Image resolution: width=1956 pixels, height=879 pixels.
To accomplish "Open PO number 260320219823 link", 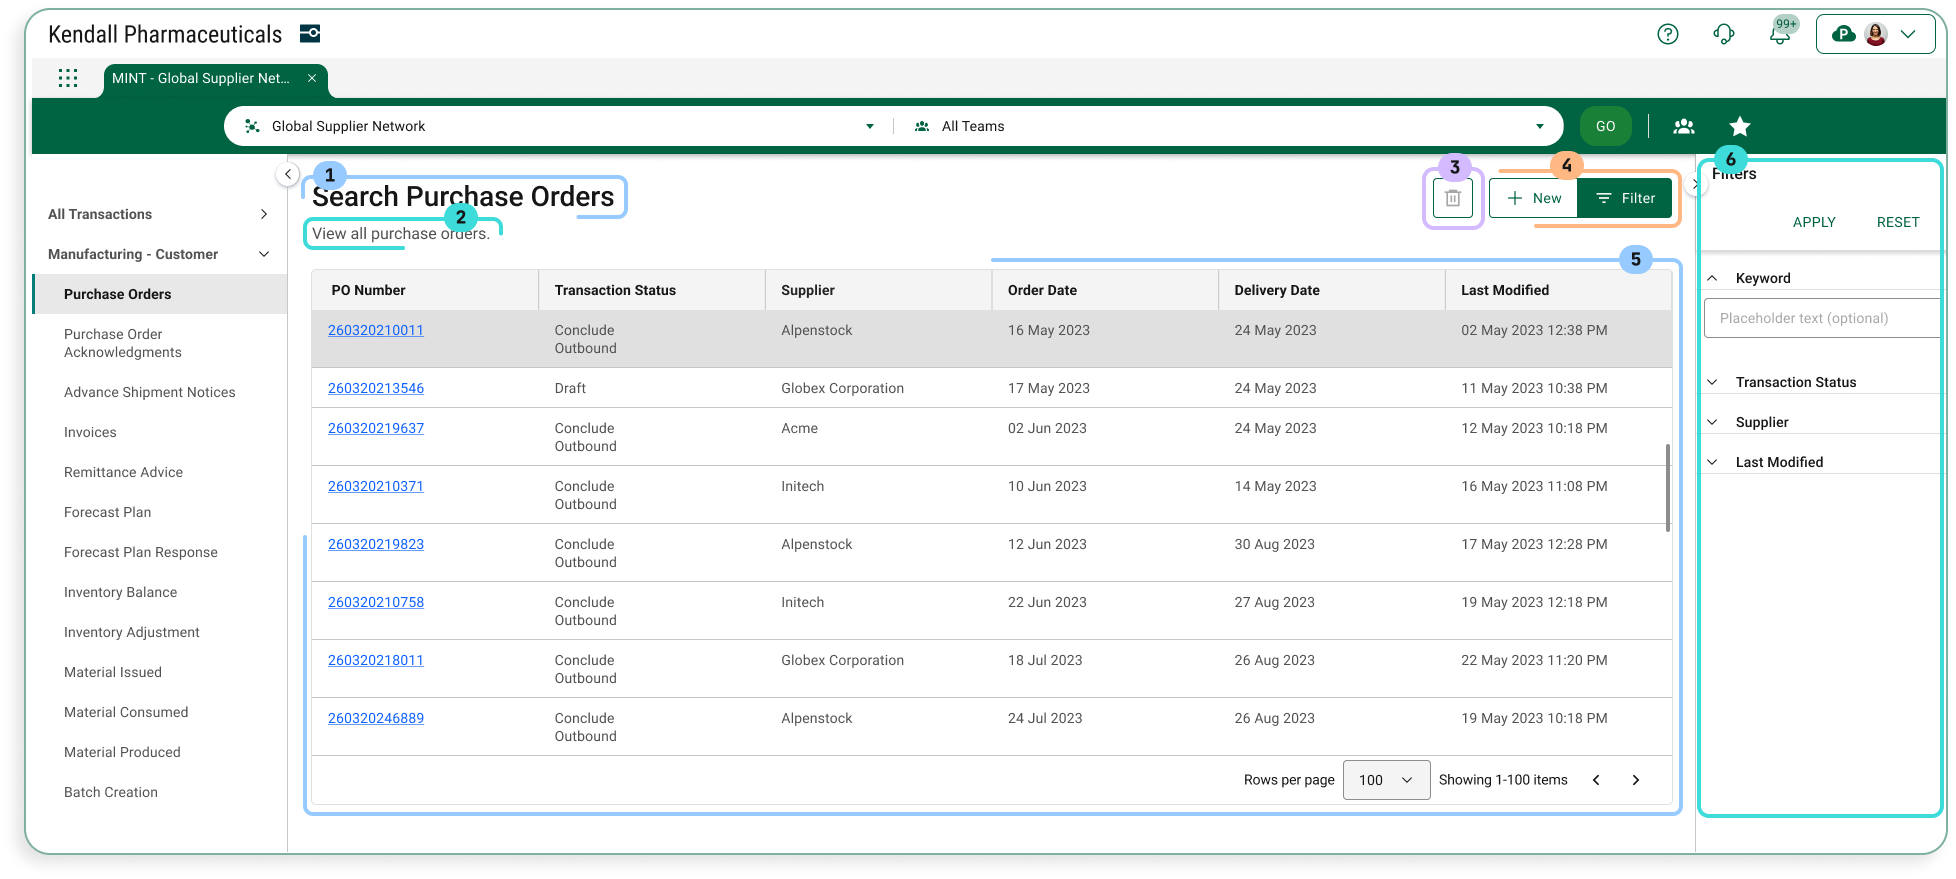I will click(376, 544).
